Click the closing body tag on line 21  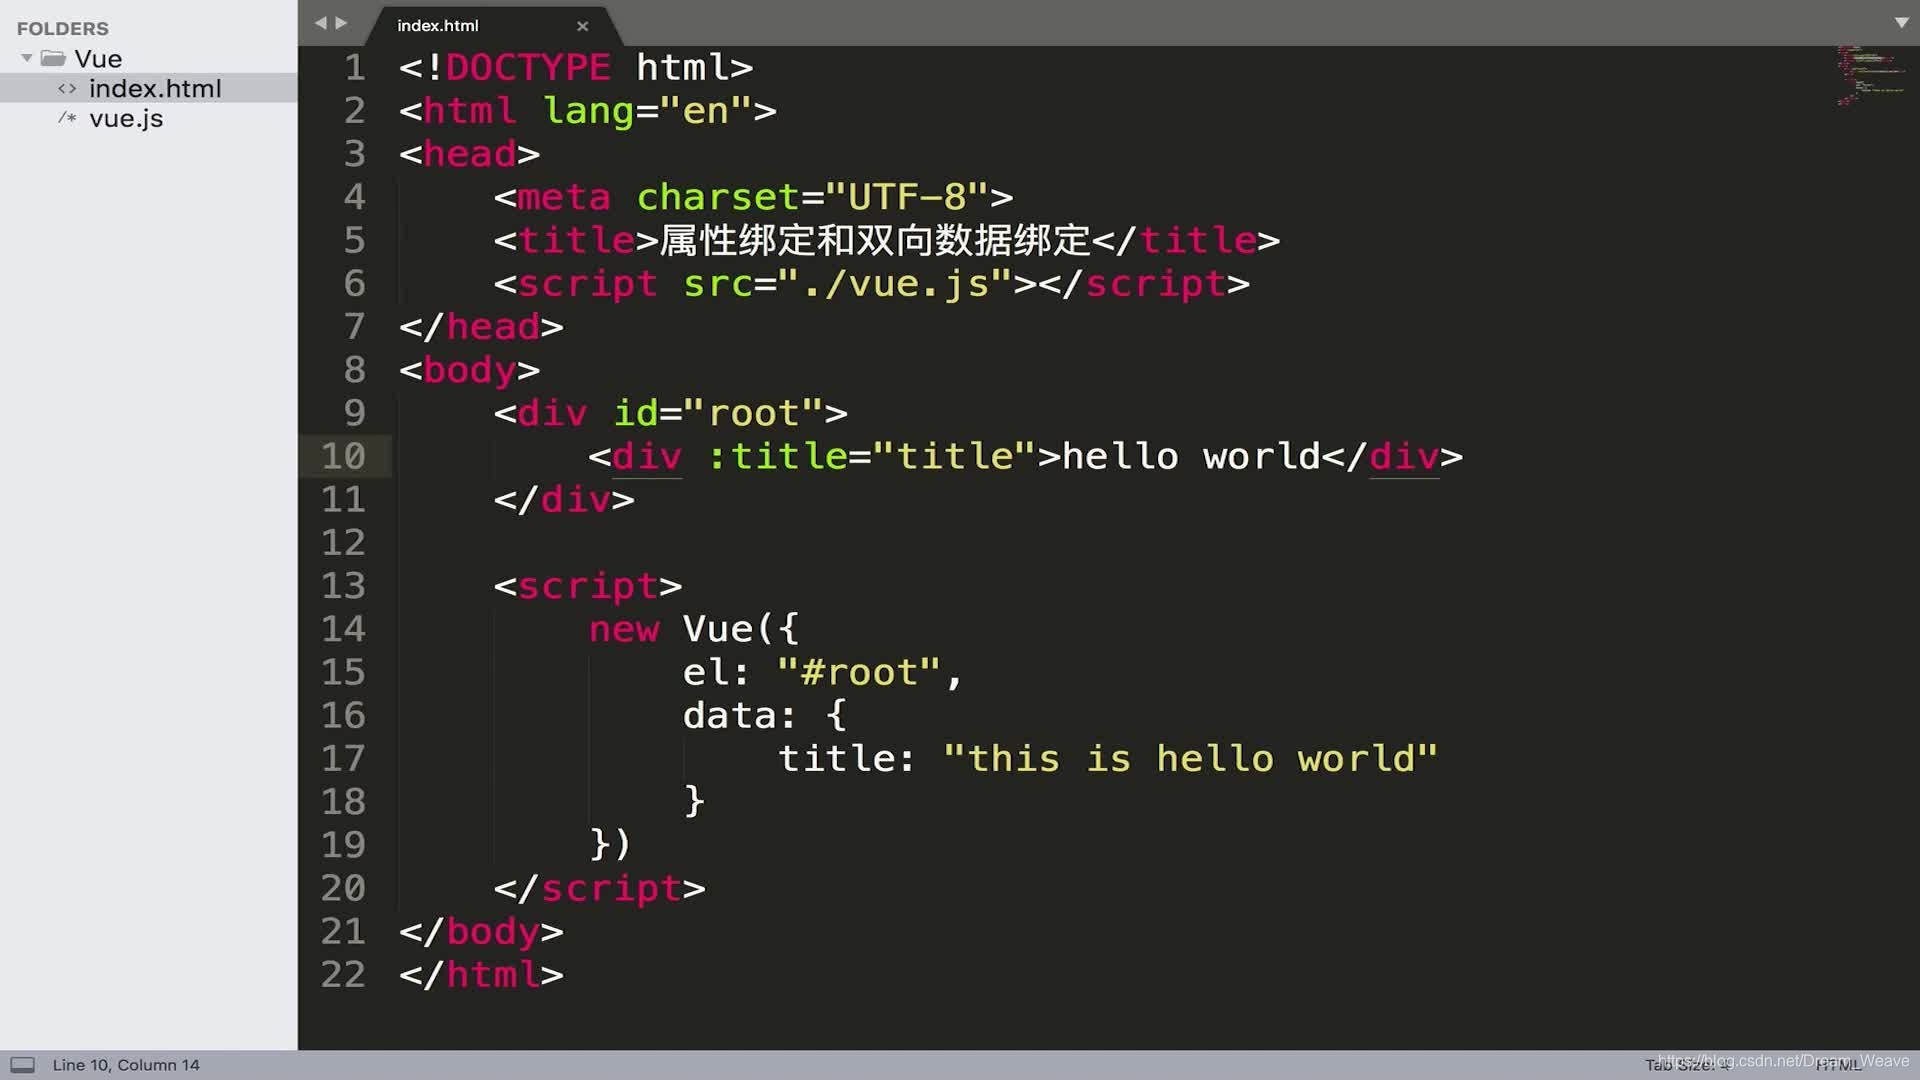pyautogui.click(x=481, y=931)
